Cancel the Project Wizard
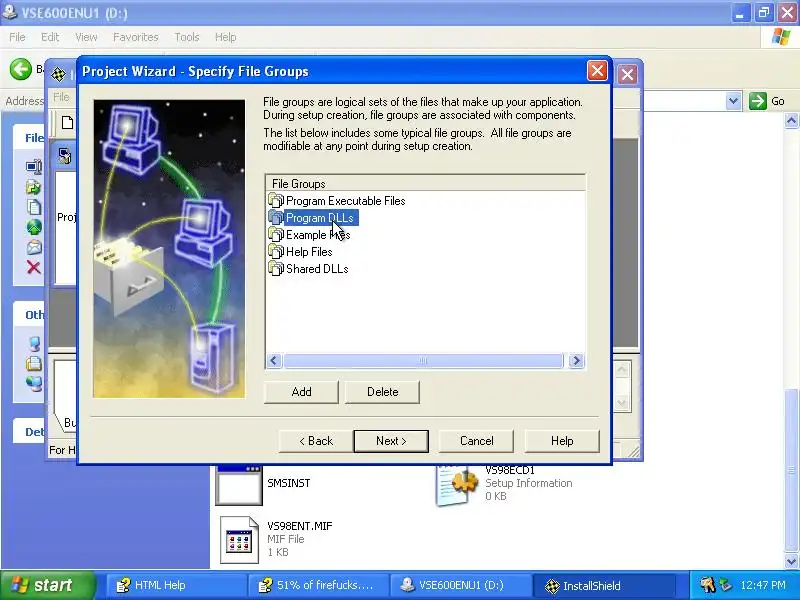This screenshot has height=600, width=800. point(476,441)
